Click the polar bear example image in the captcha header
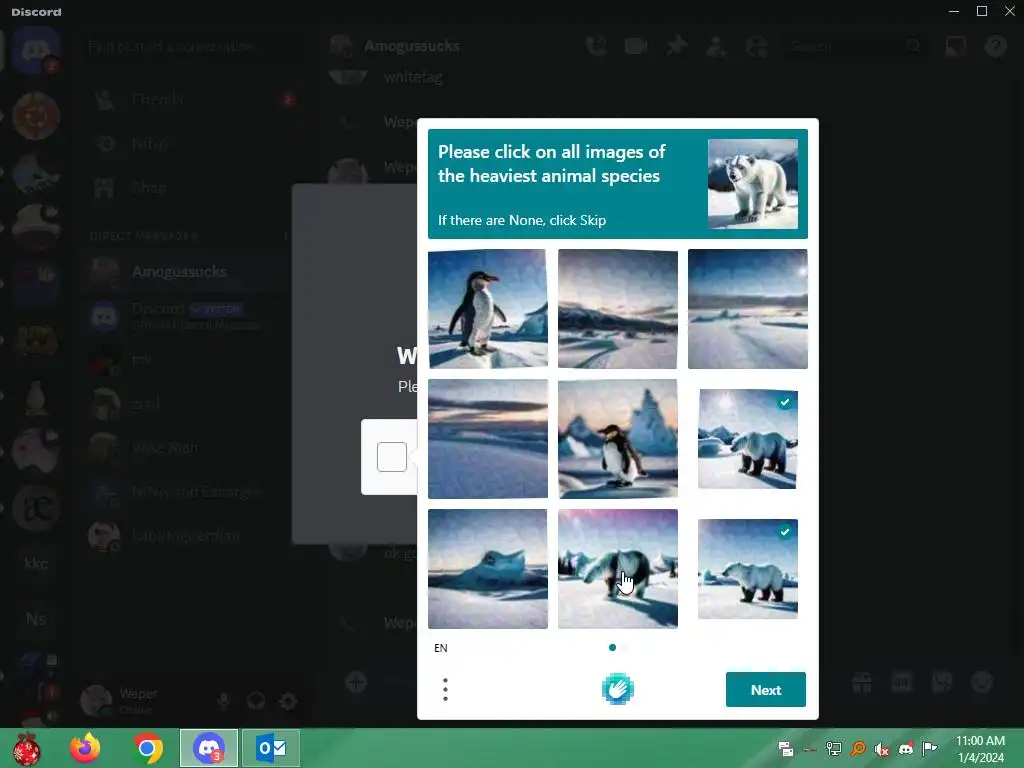 (x=753, y=184)
